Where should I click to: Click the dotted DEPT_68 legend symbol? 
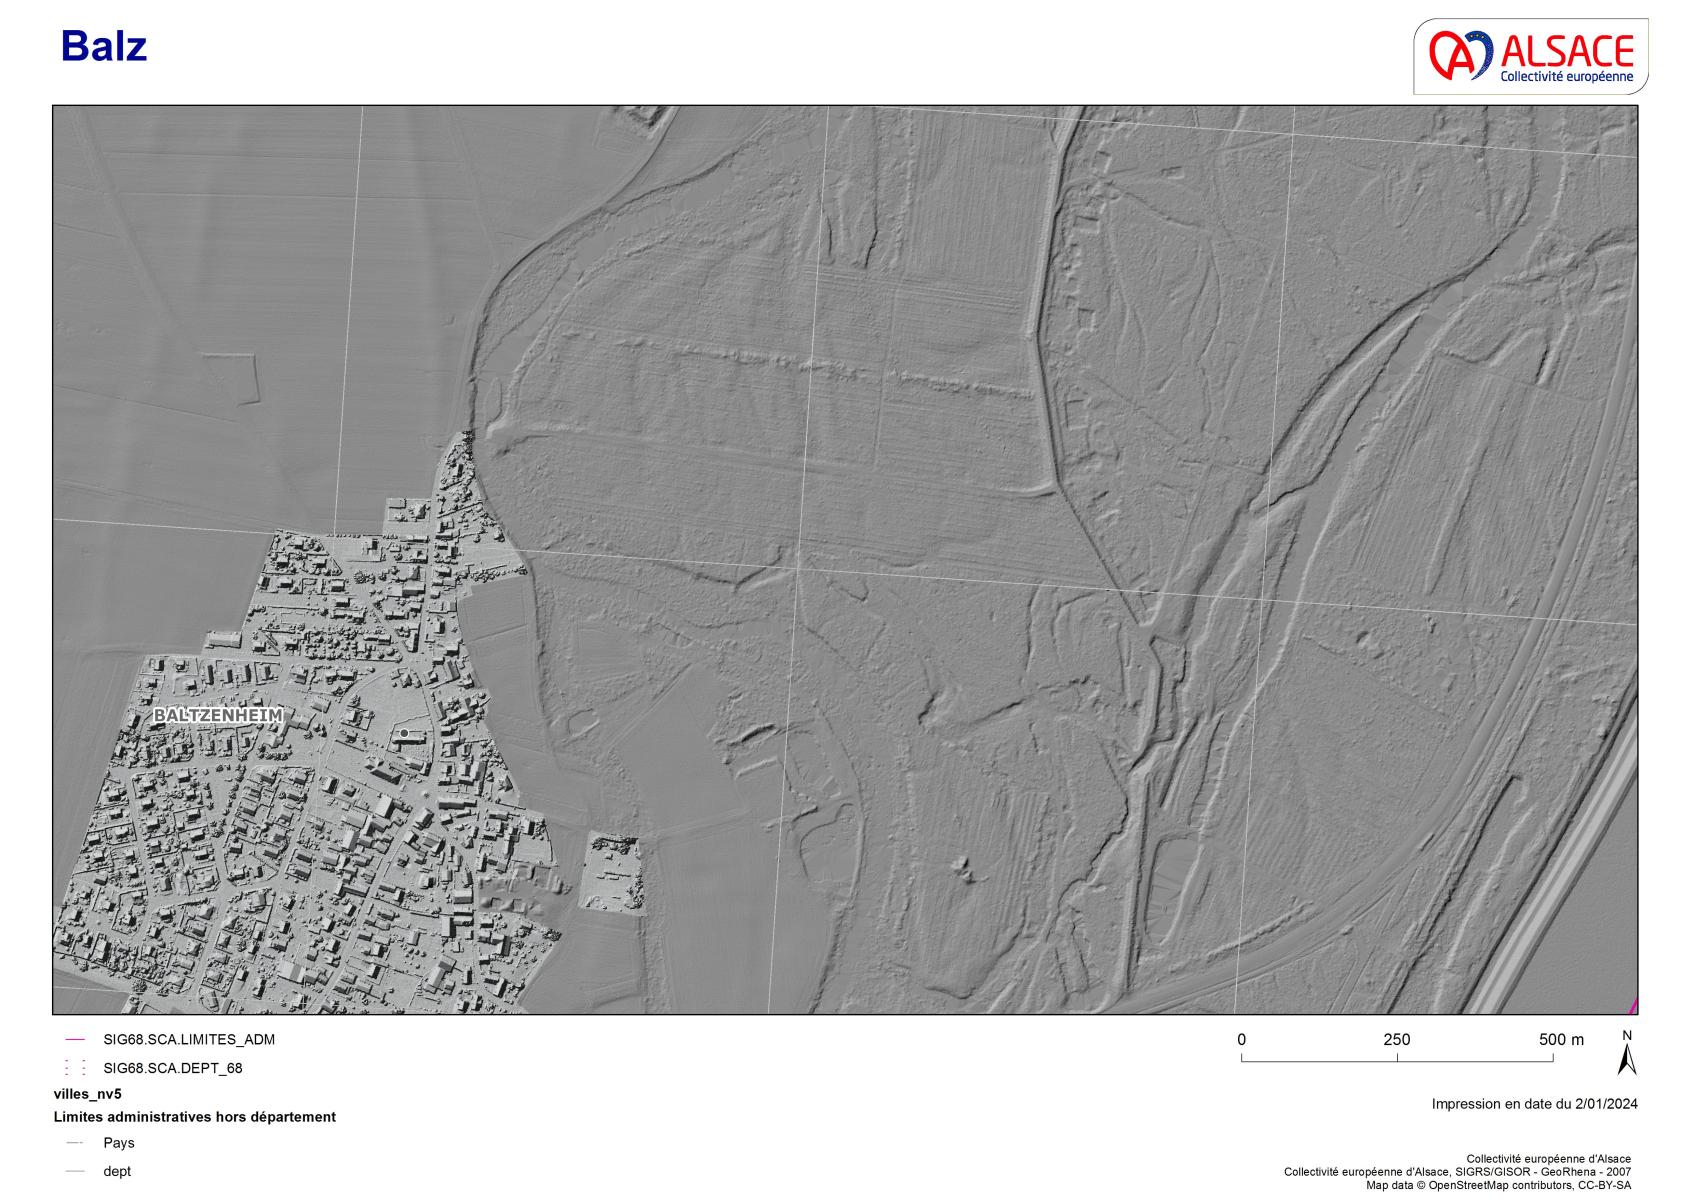[x=74, y=1068]
